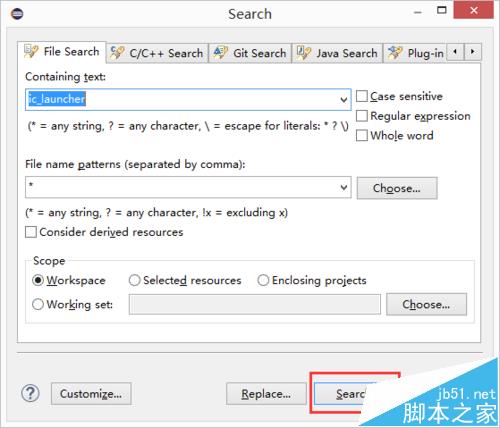This screenshot has width=500, height=428.
Task: Select Selected resources scope
Action: (x=134, y=280)
